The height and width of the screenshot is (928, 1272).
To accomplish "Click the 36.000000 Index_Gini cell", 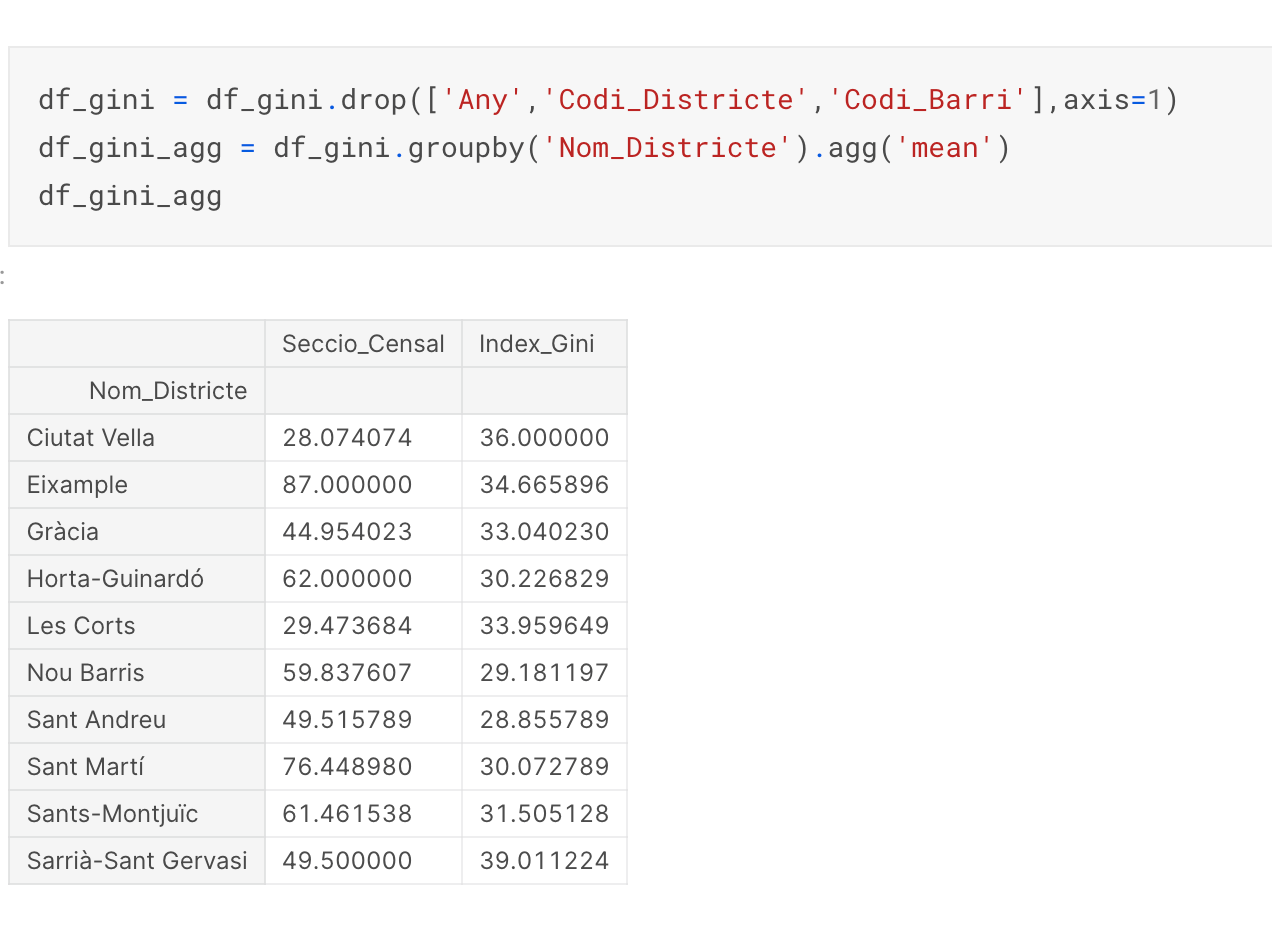I will 544,438.
